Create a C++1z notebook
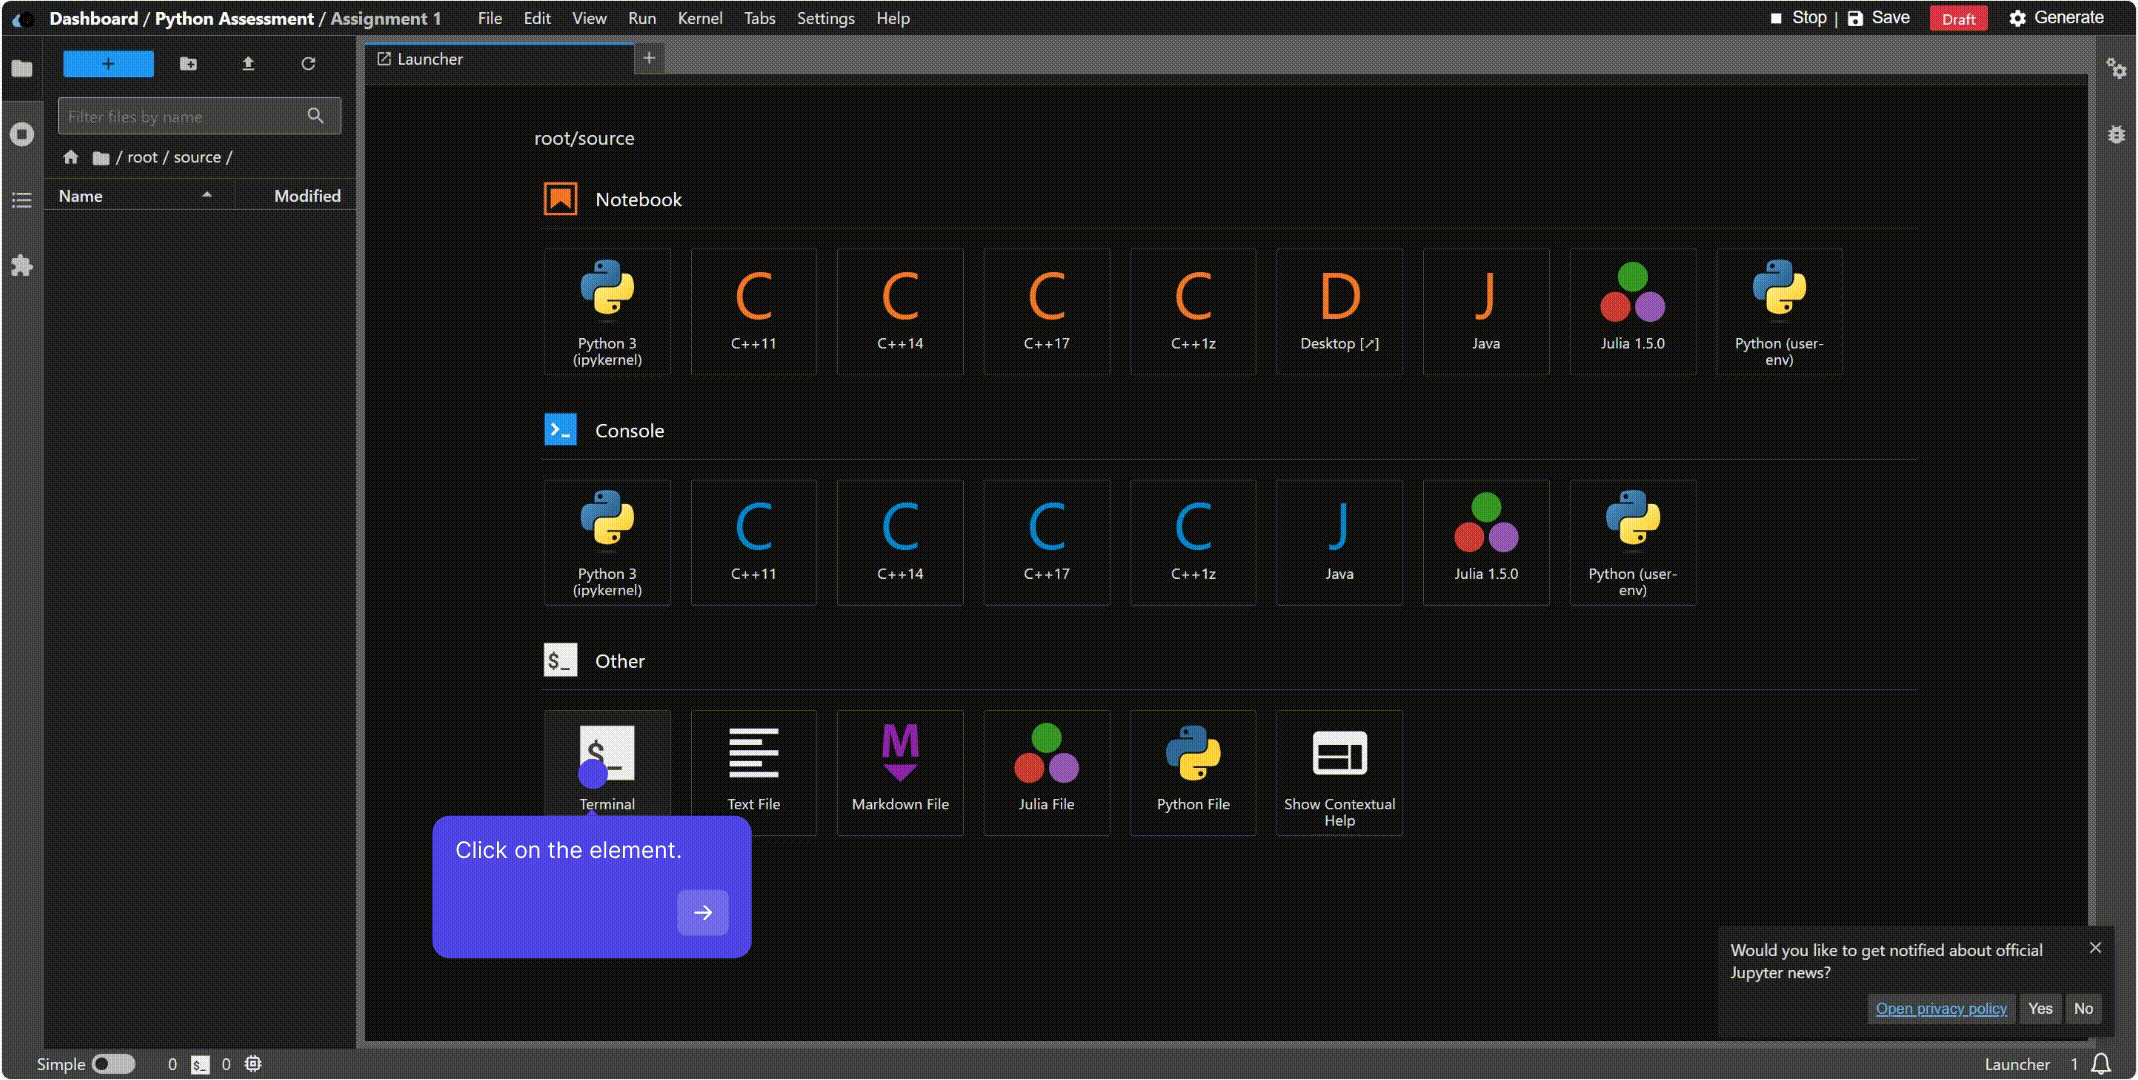Viewport: 2138px width, 1080px height. click(1193, 312)
